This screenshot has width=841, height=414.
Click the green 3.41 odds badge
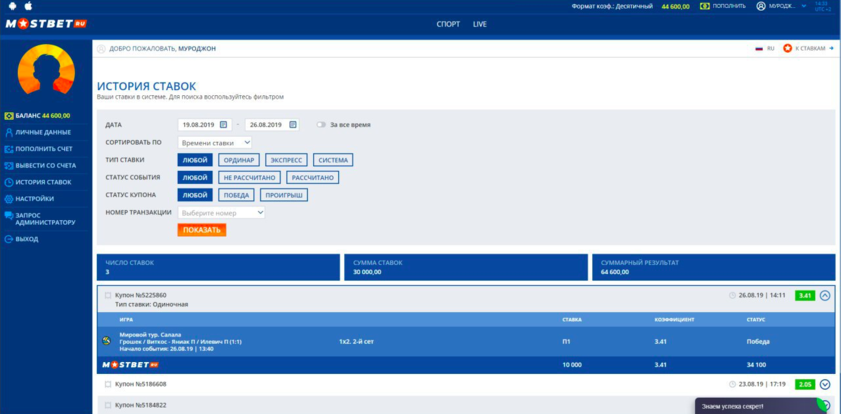pos(805,295)
